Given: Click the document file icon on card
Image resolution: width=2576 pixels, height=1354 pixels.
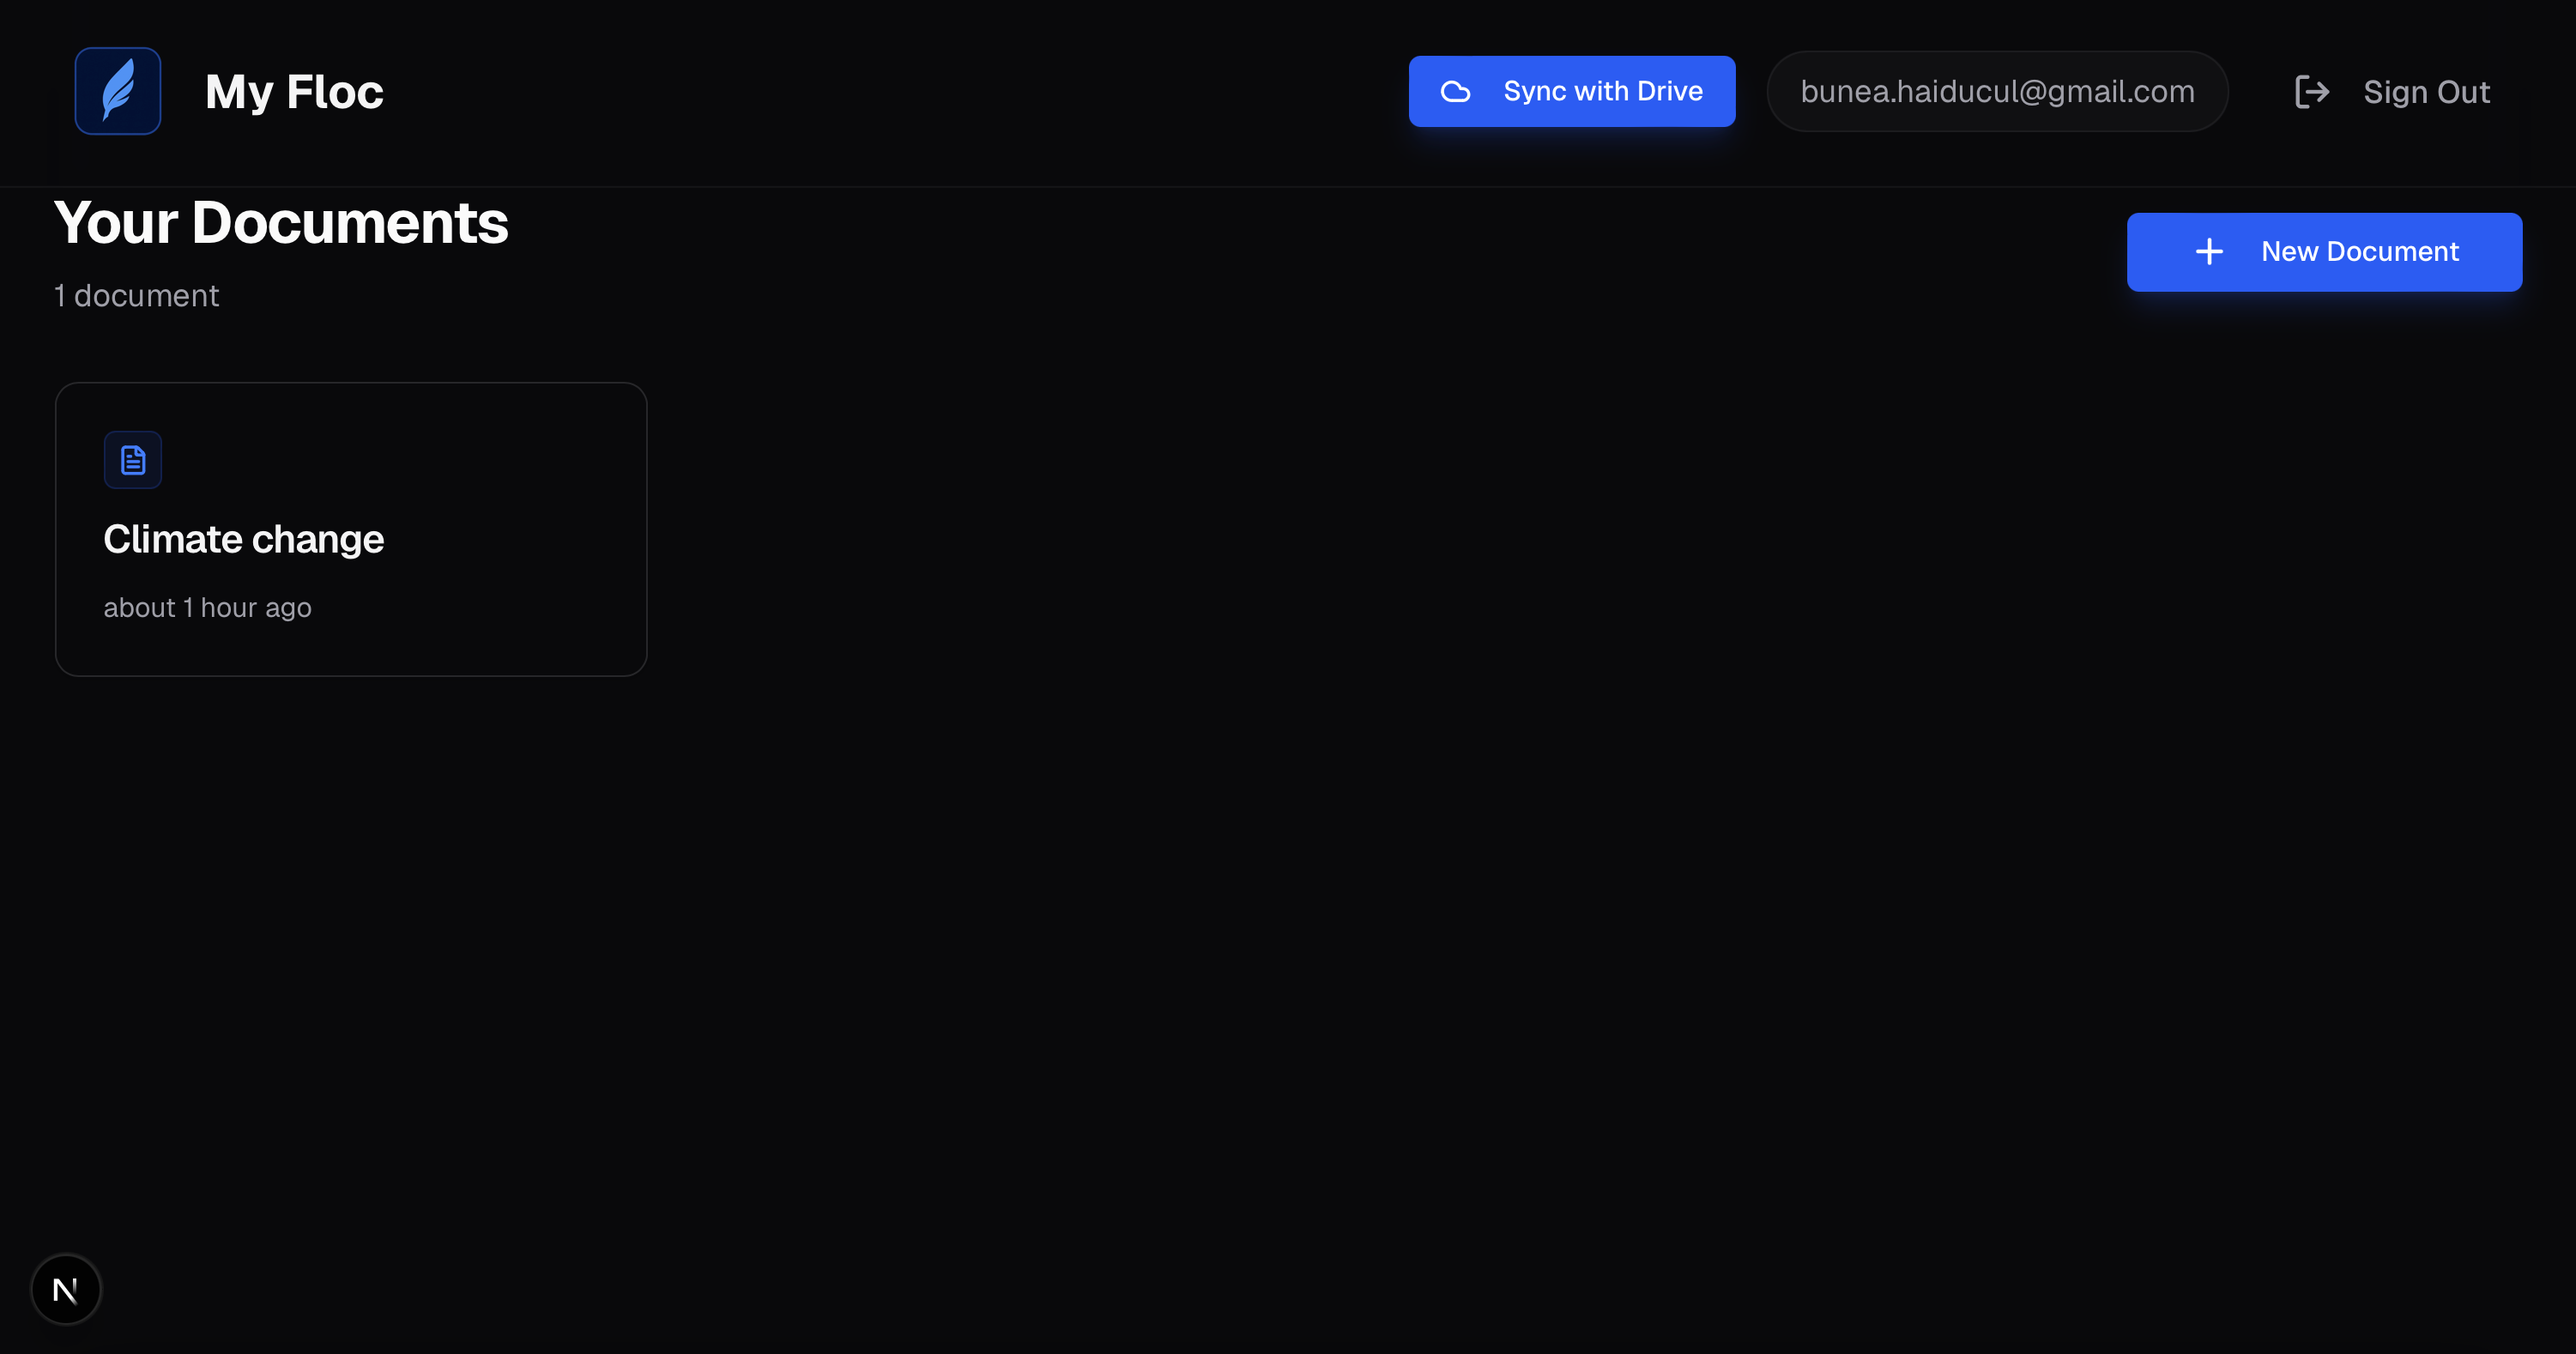Looking at the screenshot, I should click(x=133, y=460).
